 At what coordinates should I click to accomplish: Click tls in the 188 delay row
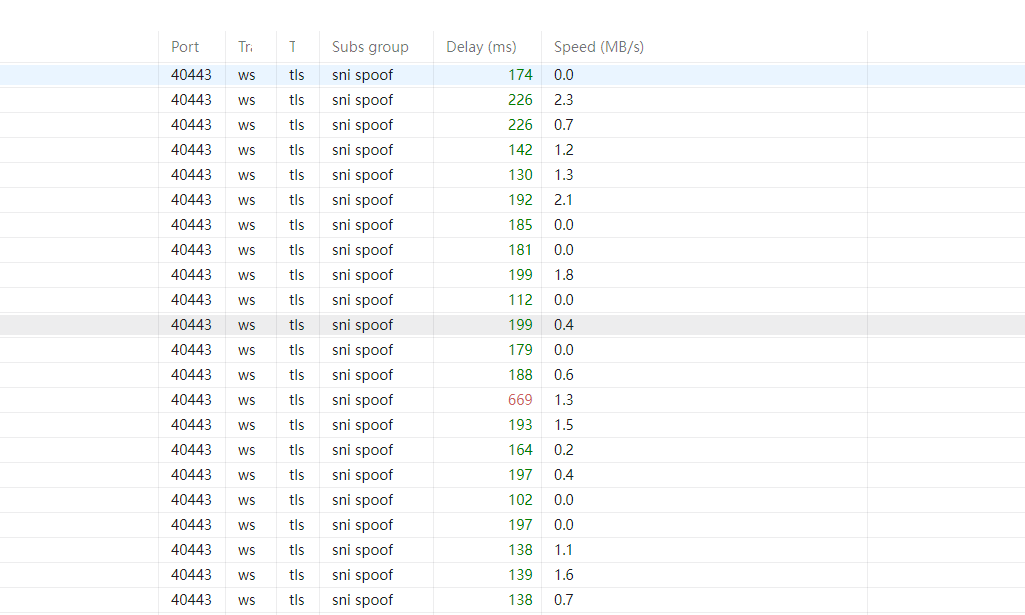click(x=297, y=375)
